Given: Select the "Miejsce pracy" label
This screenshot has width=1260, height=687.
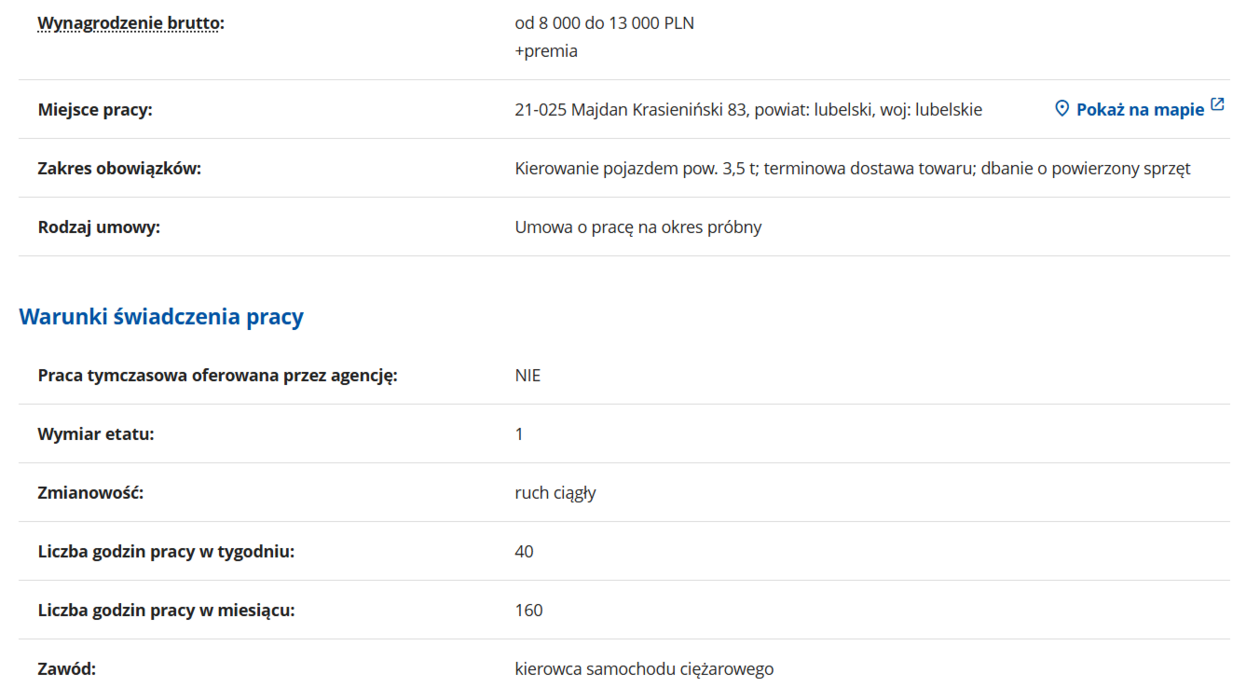Looking at the screenshot, I should [95, 110].
